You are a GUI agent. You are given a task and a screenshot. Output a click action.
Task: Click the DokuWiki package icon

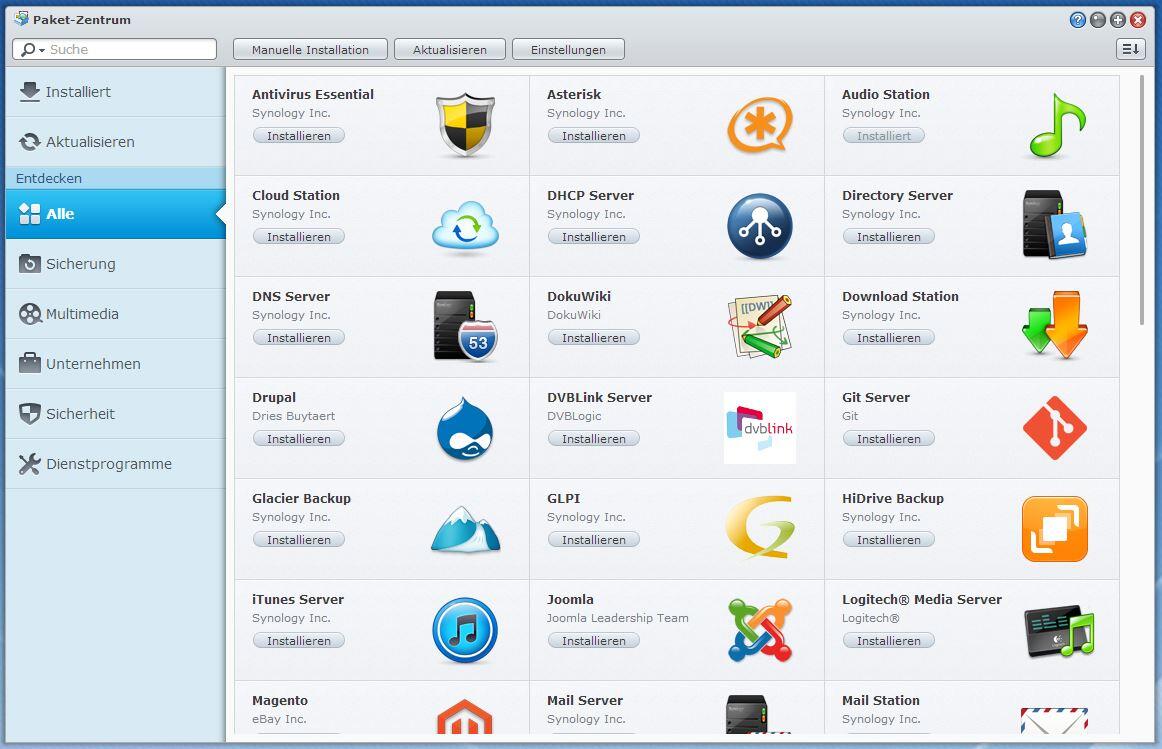760,326
